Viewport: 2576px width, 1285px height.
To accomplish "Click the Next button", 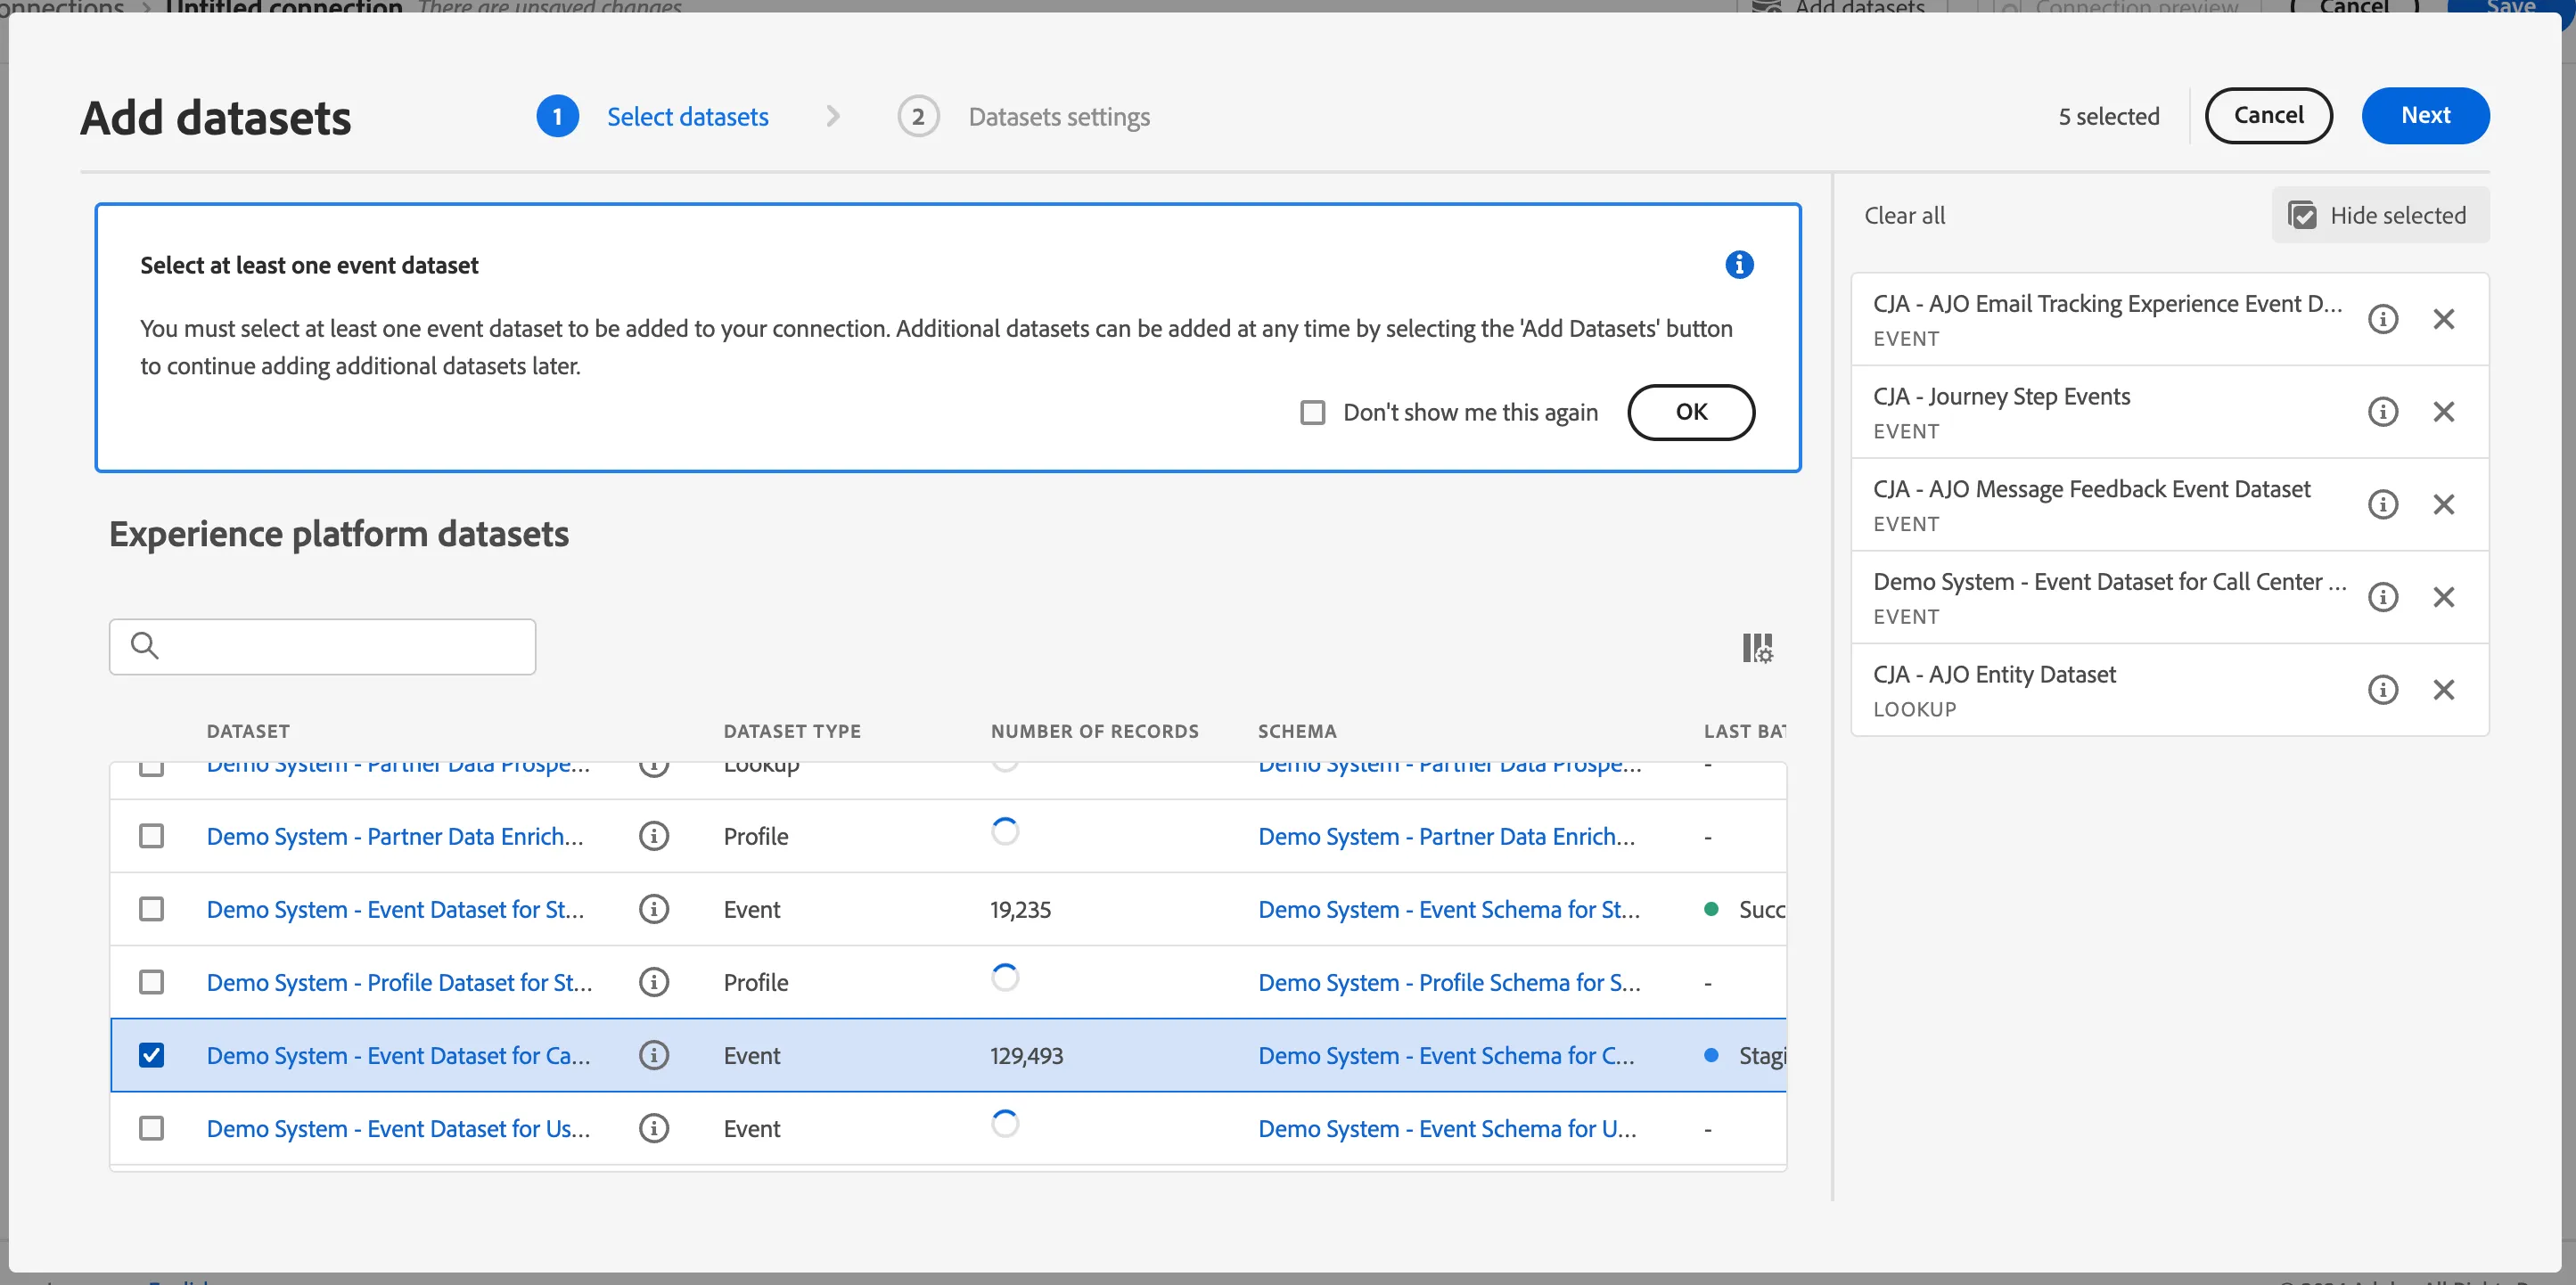I will click(x=2425, y=115).
